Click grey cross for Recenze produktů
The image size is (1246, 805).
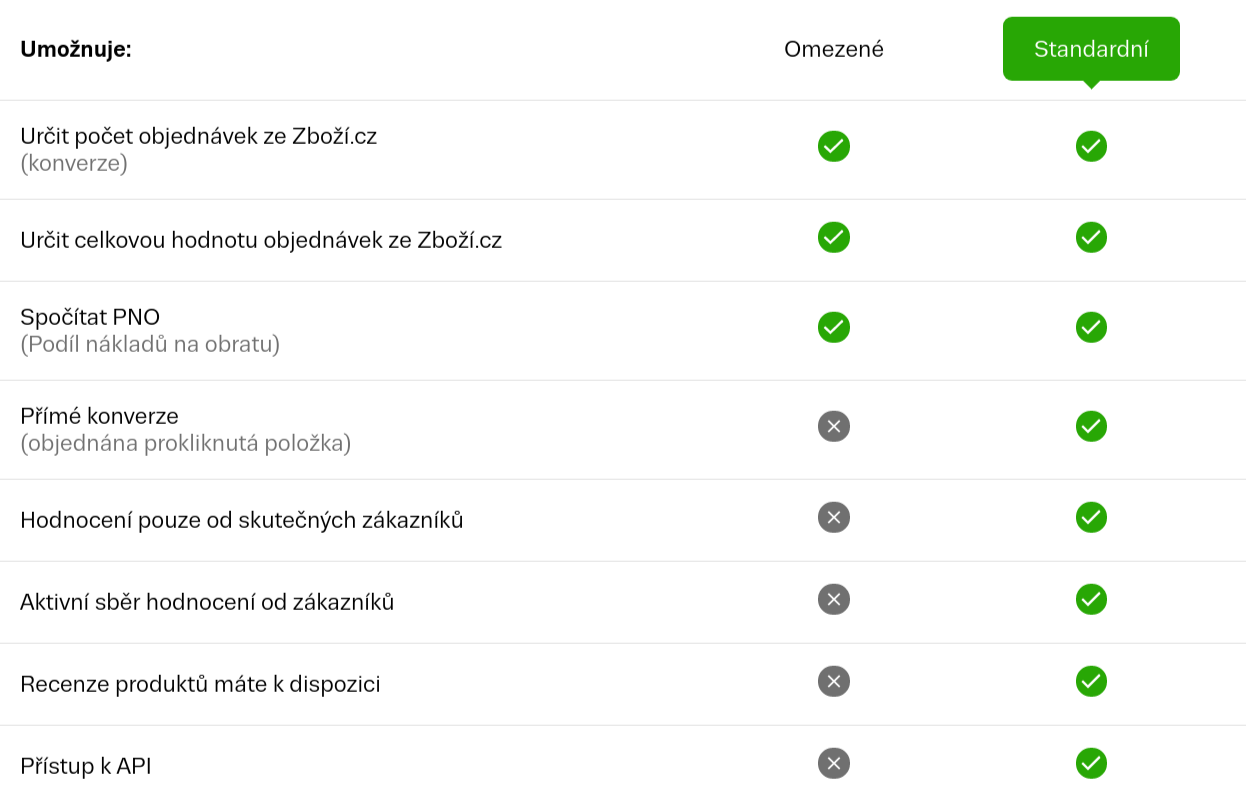[834, 681]
